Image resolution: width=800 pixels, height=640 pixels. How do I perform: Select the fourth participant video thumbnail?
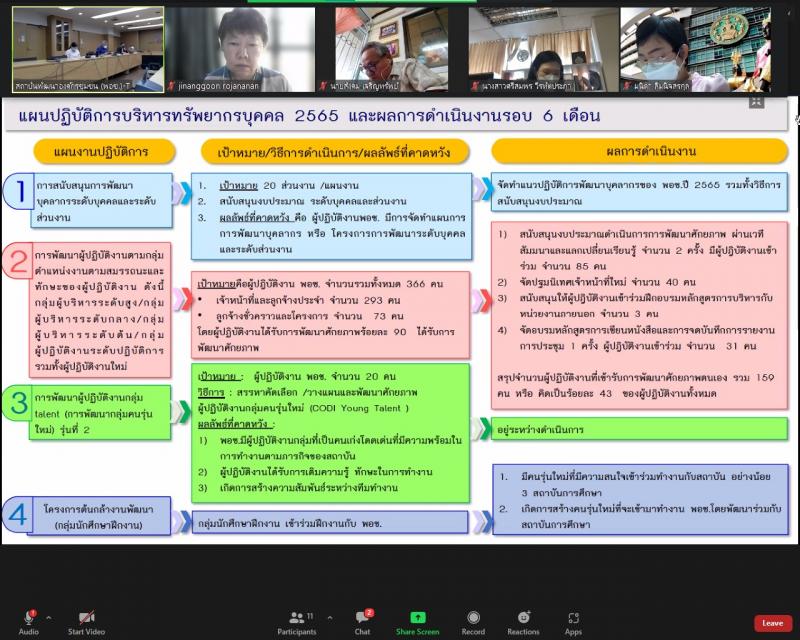click(543, 50)
